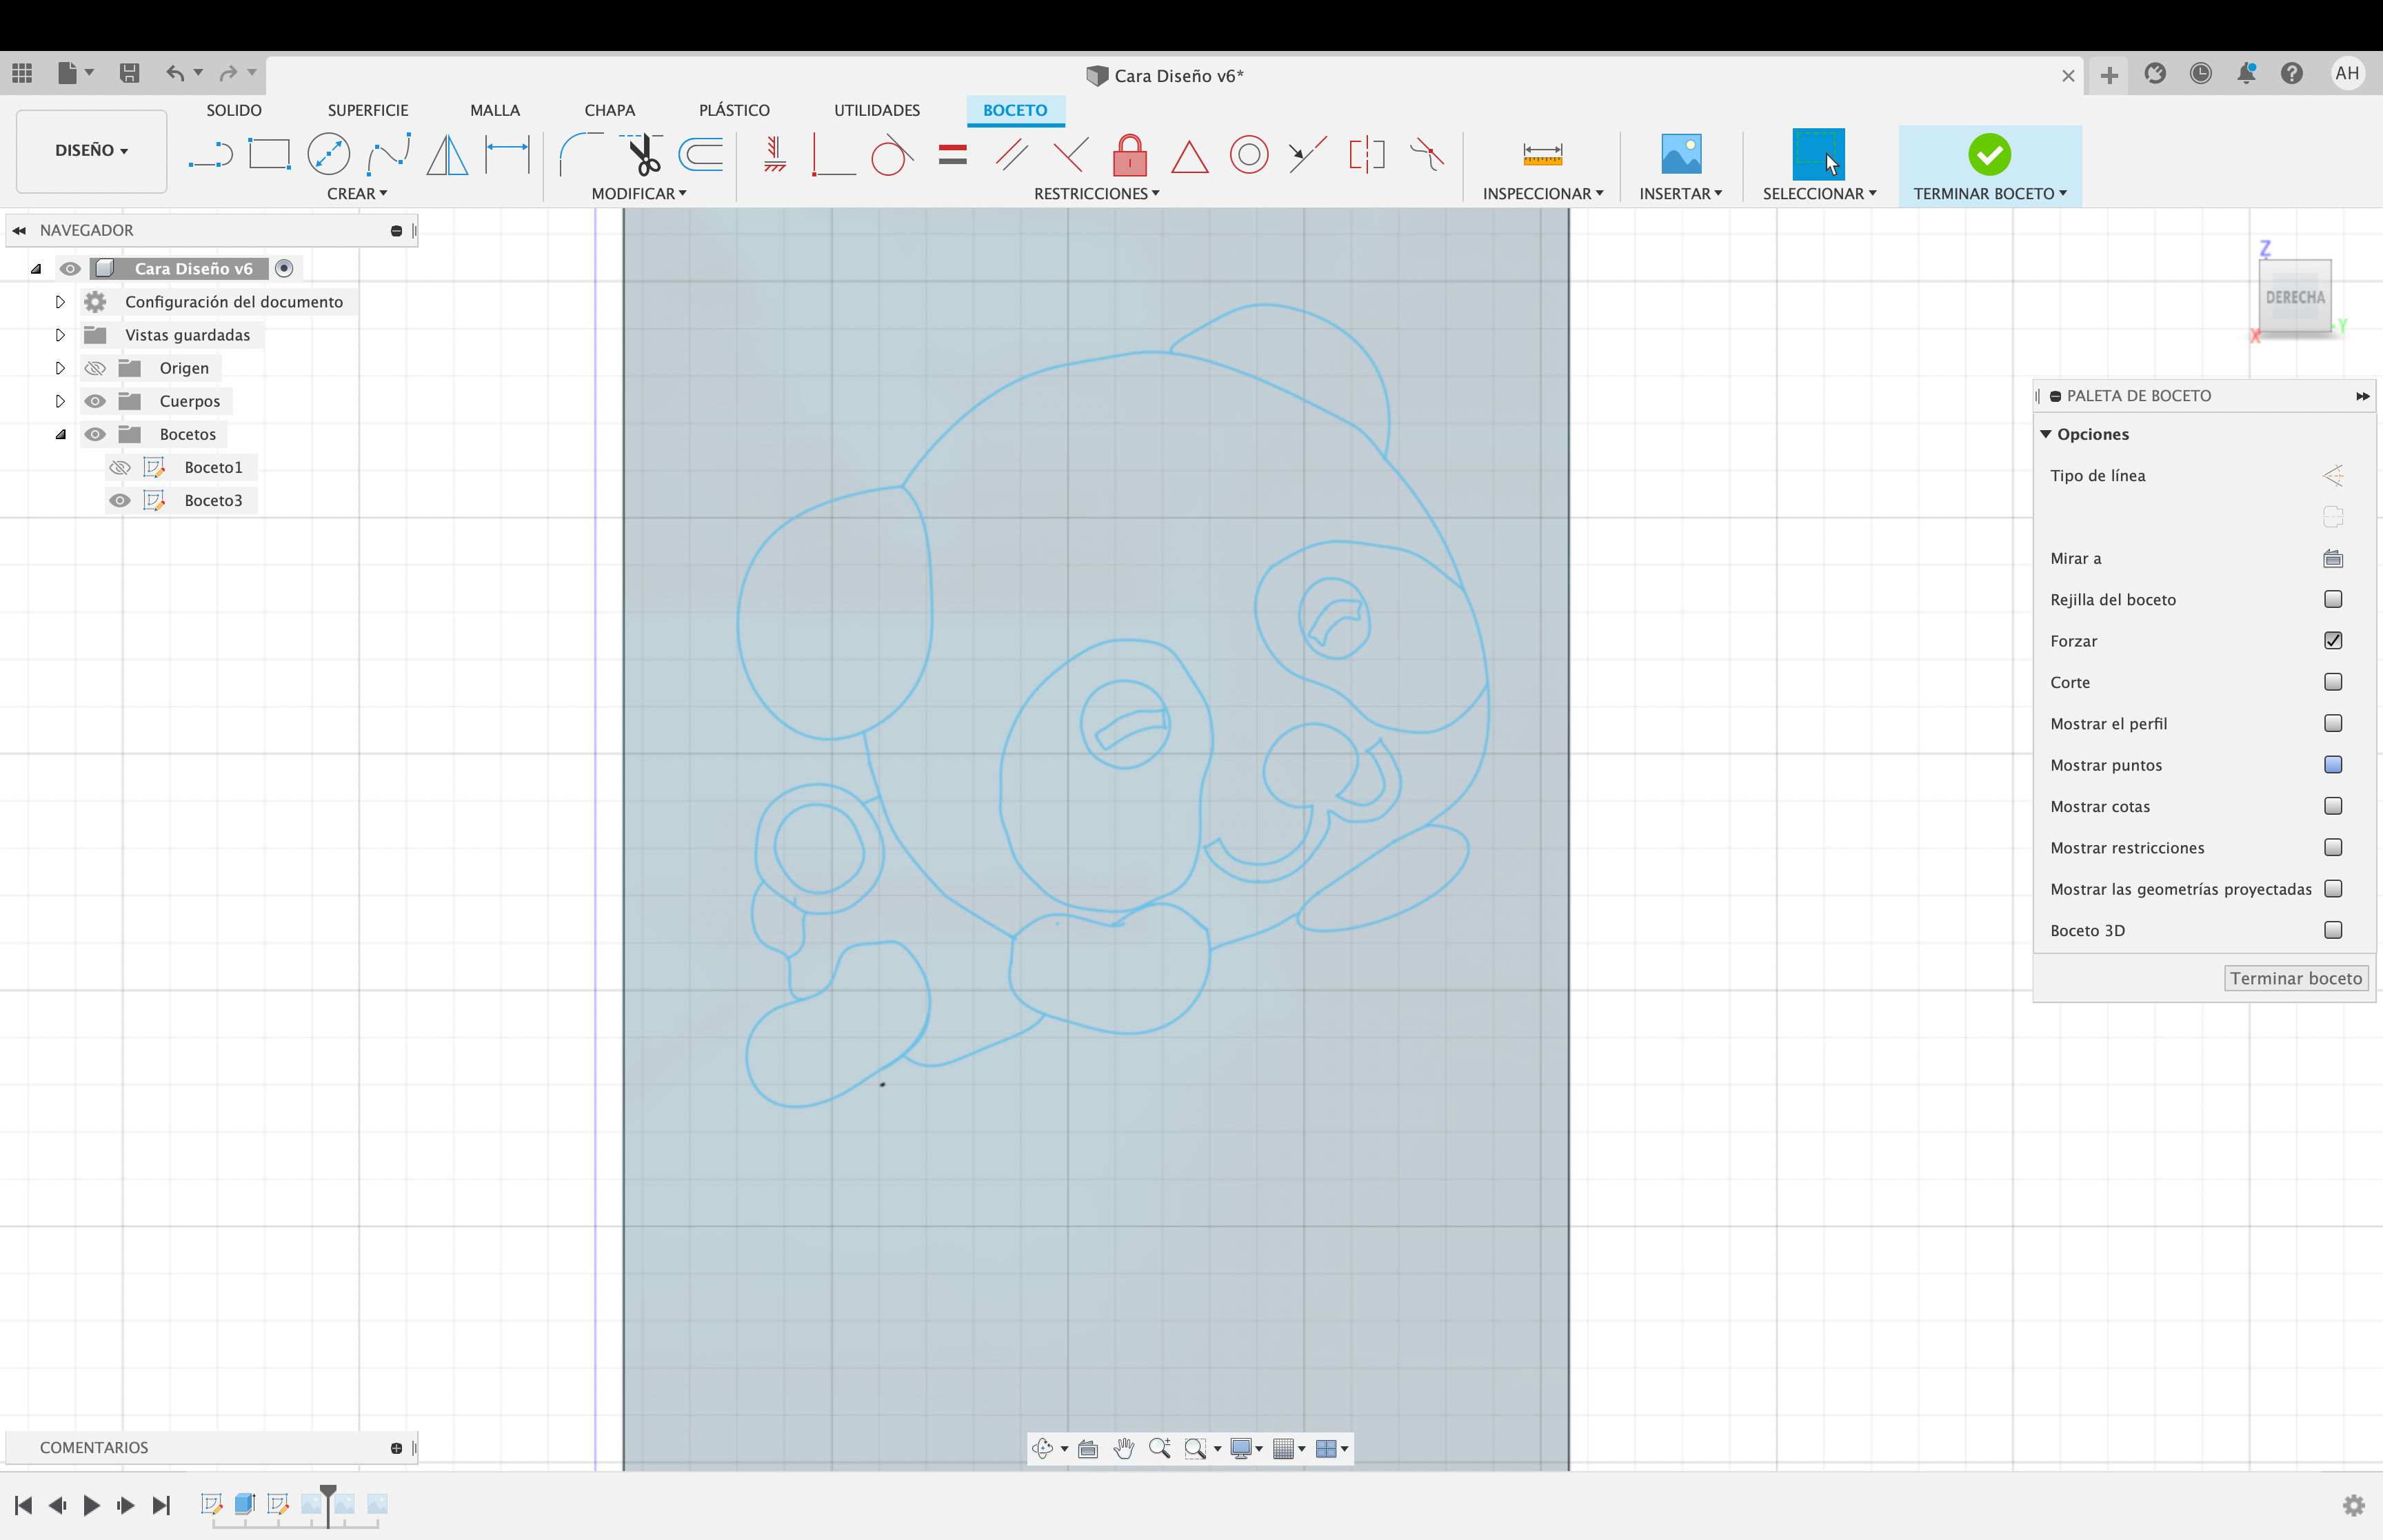Apply Perpendicular constraint
The width and height of the screenshot is (2383, 1540).
click(x=1070, y=154)
